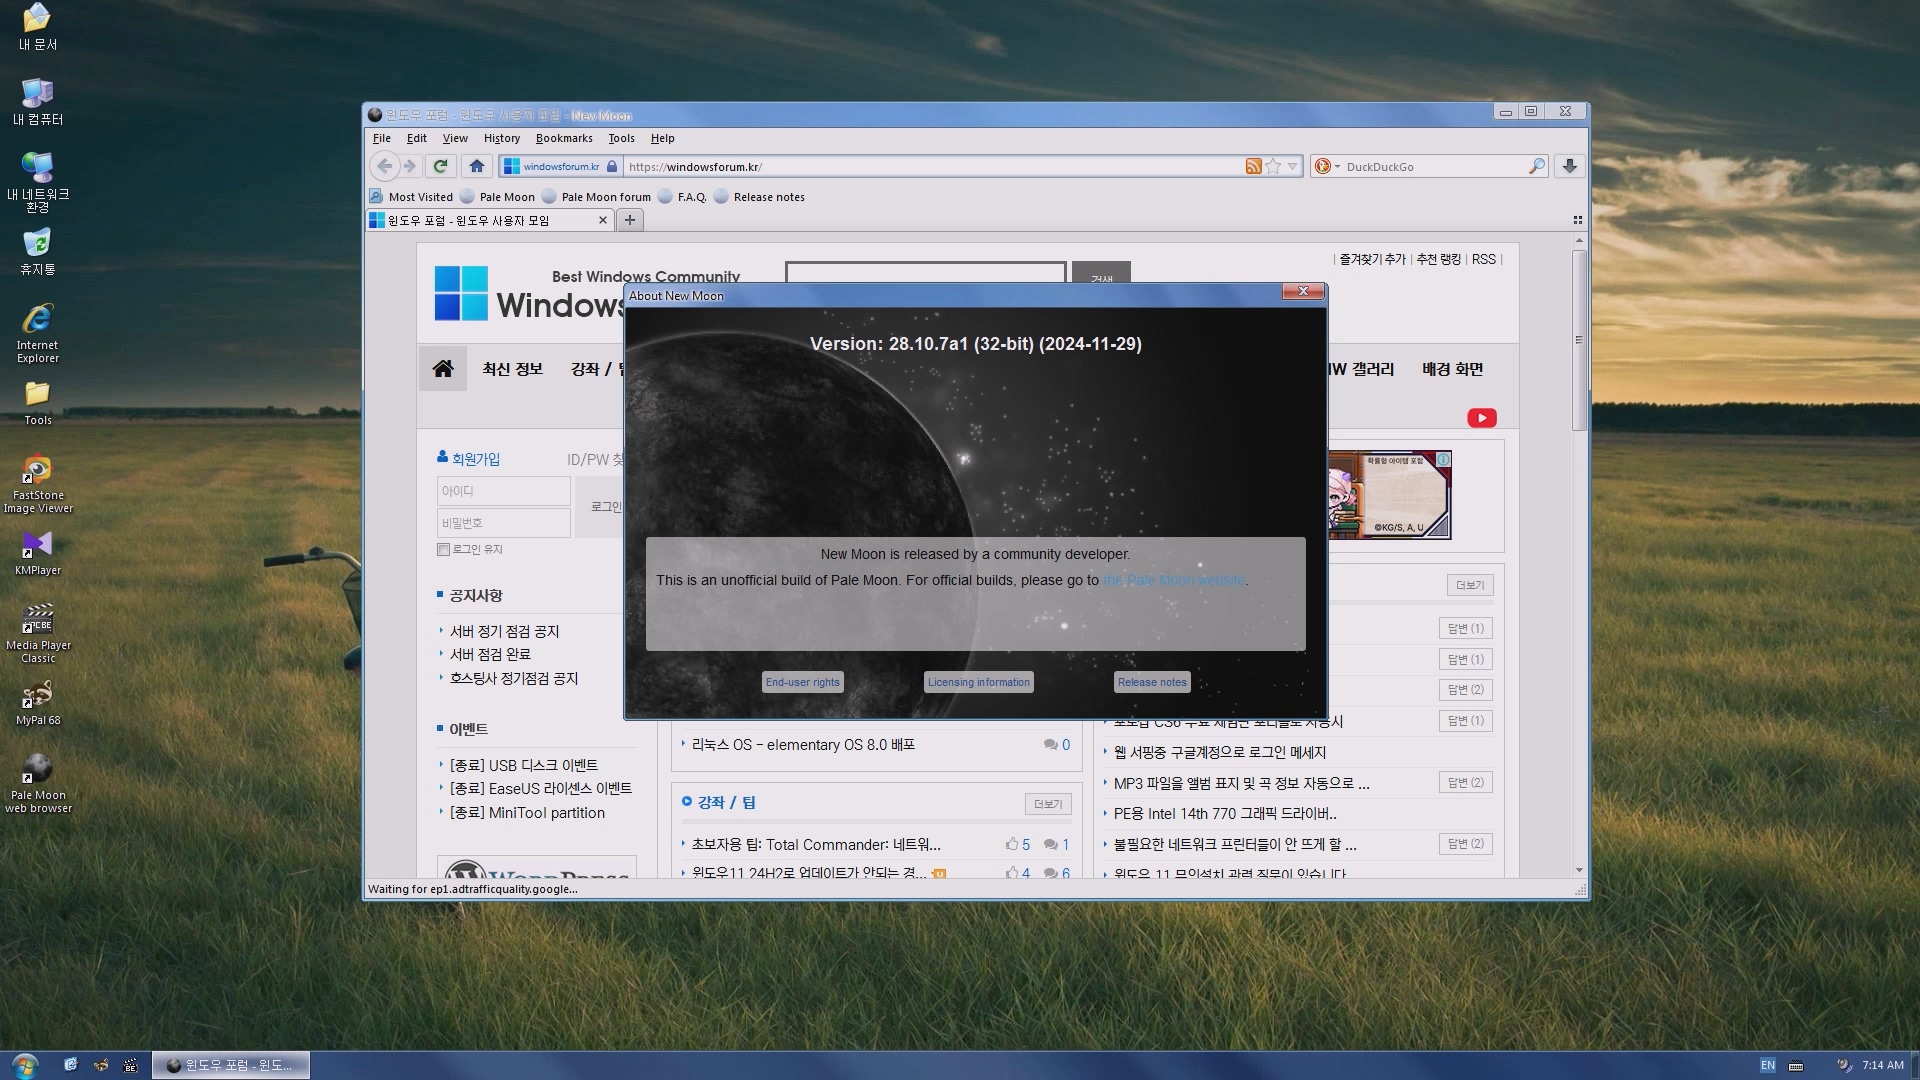Open the Bookmarks menu
Screen dimensions: 1920x1080
coord(563,138)
